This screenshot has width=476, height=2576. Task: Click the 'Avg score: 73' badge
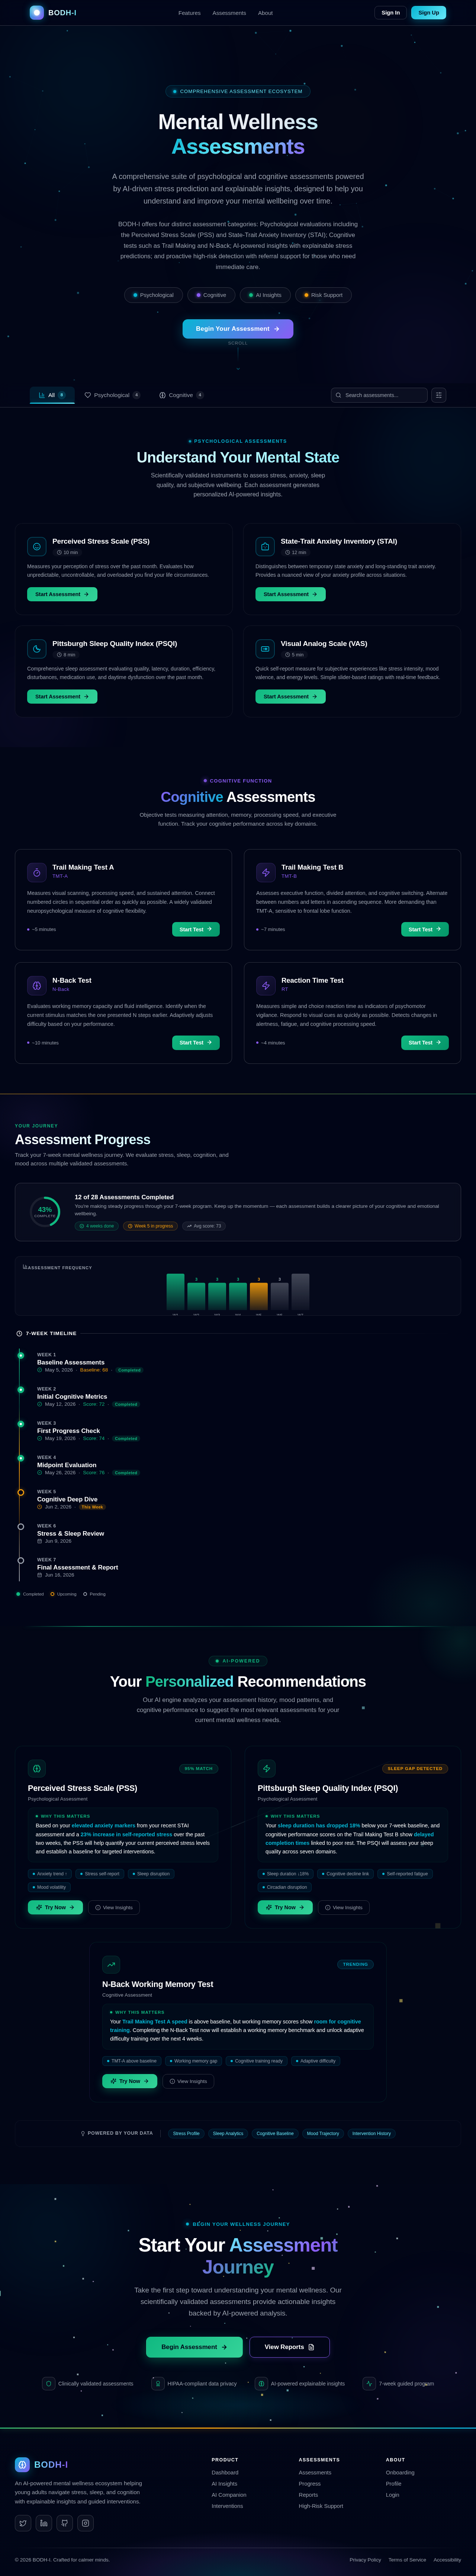[204, 1226]
